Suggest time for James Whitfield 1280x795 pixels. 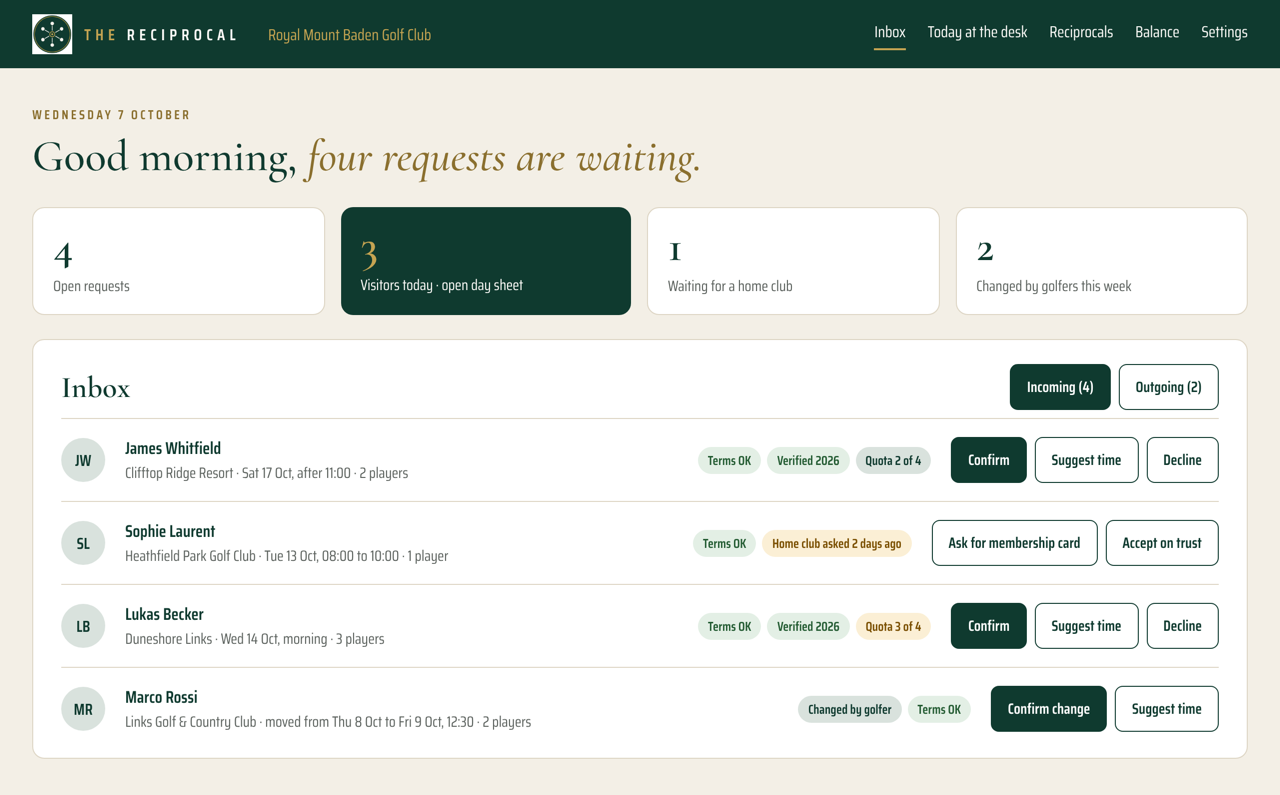1087,460
